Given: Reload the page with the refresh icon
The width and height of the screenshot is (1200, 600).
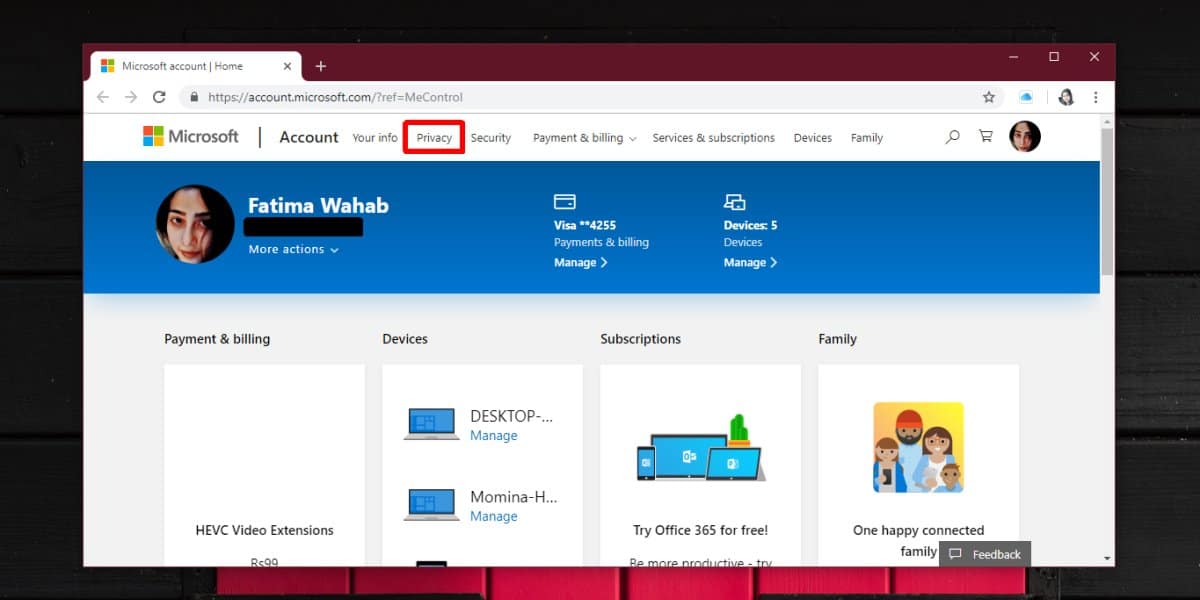Looking at the screenshot, I should pos(159,97).
